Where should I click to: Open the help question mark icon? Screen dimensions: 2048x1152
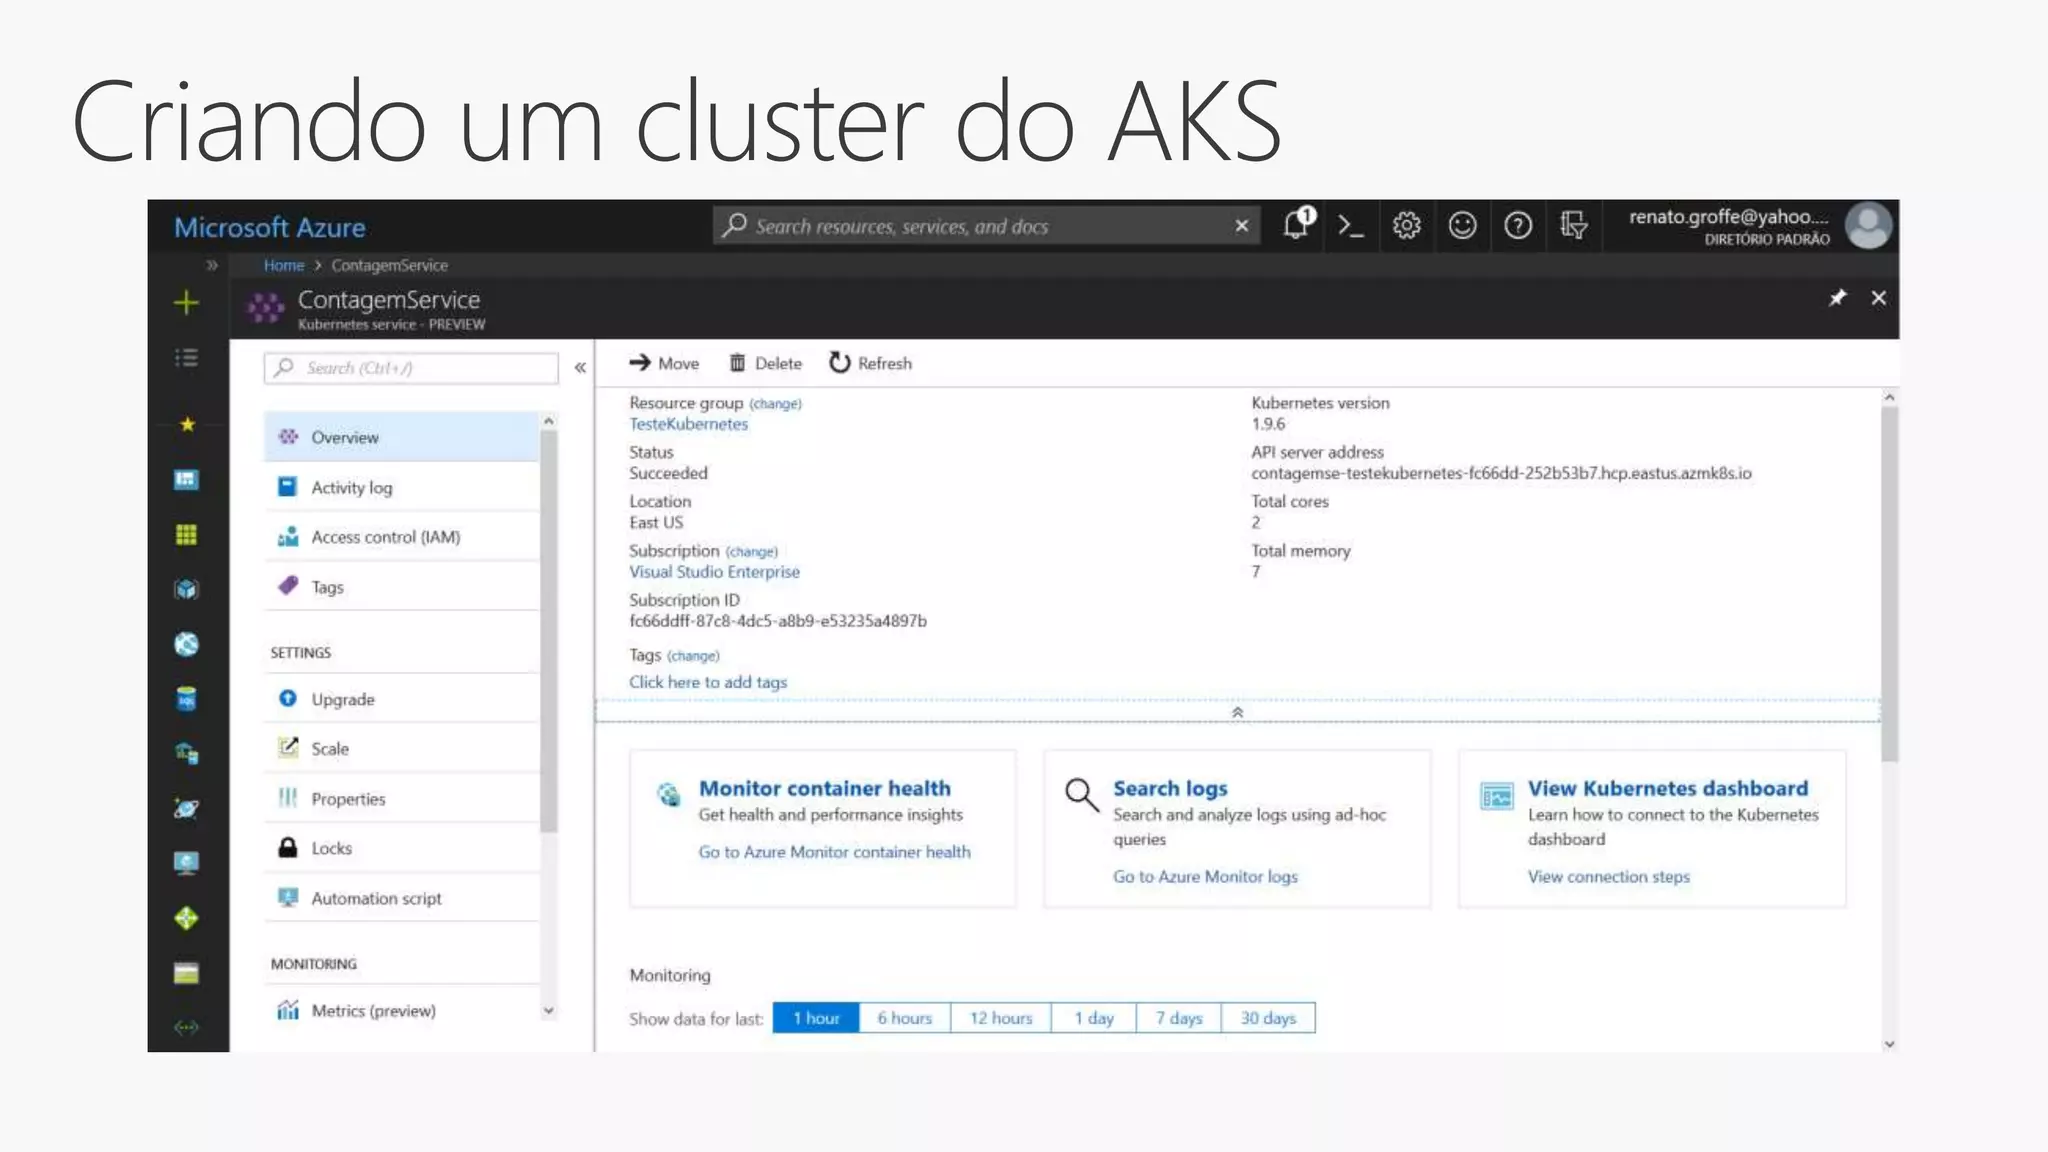[x=1518, y=226]
